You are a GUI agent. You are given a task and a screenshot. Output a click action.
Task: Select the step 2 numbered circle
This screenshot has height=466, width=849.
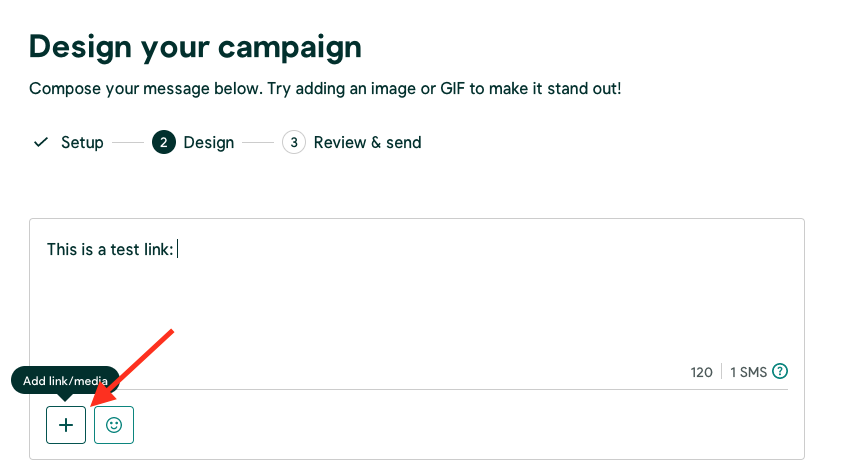point(164,142)
